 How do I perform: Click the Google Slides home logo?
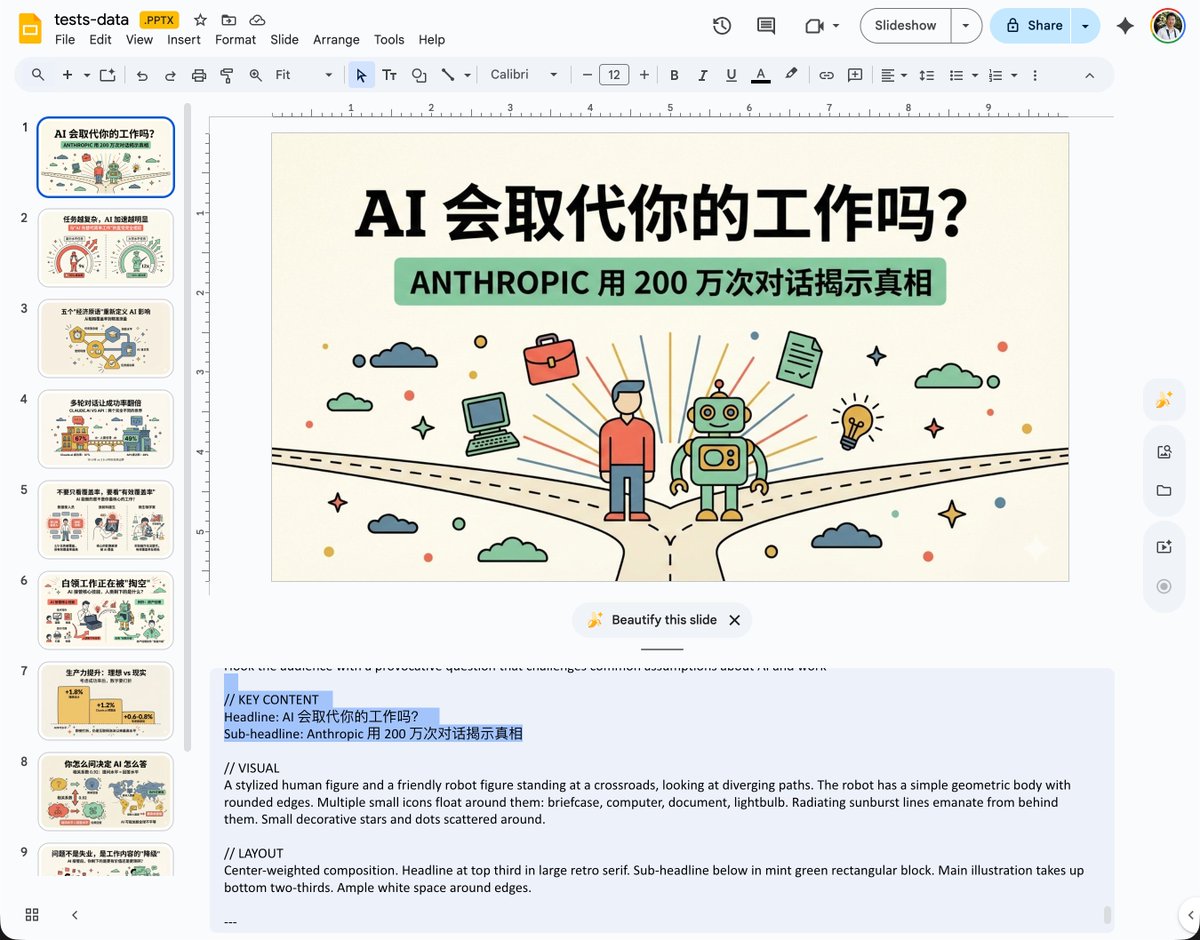coord(30,28)
